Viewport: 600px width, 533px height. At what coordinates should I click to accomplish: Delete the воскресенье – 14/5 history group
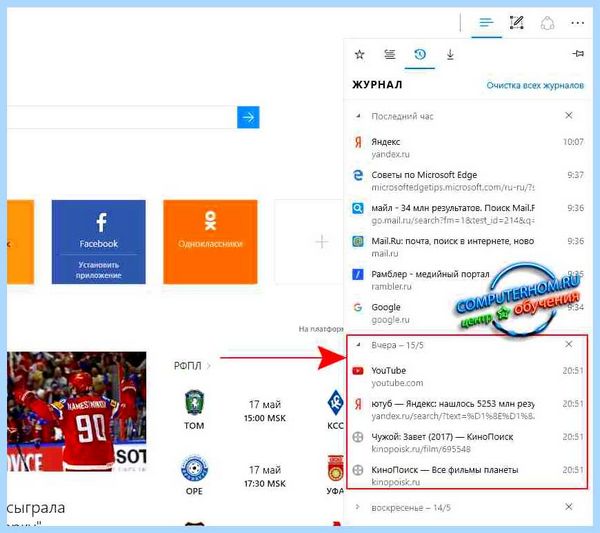coord(569,507)
